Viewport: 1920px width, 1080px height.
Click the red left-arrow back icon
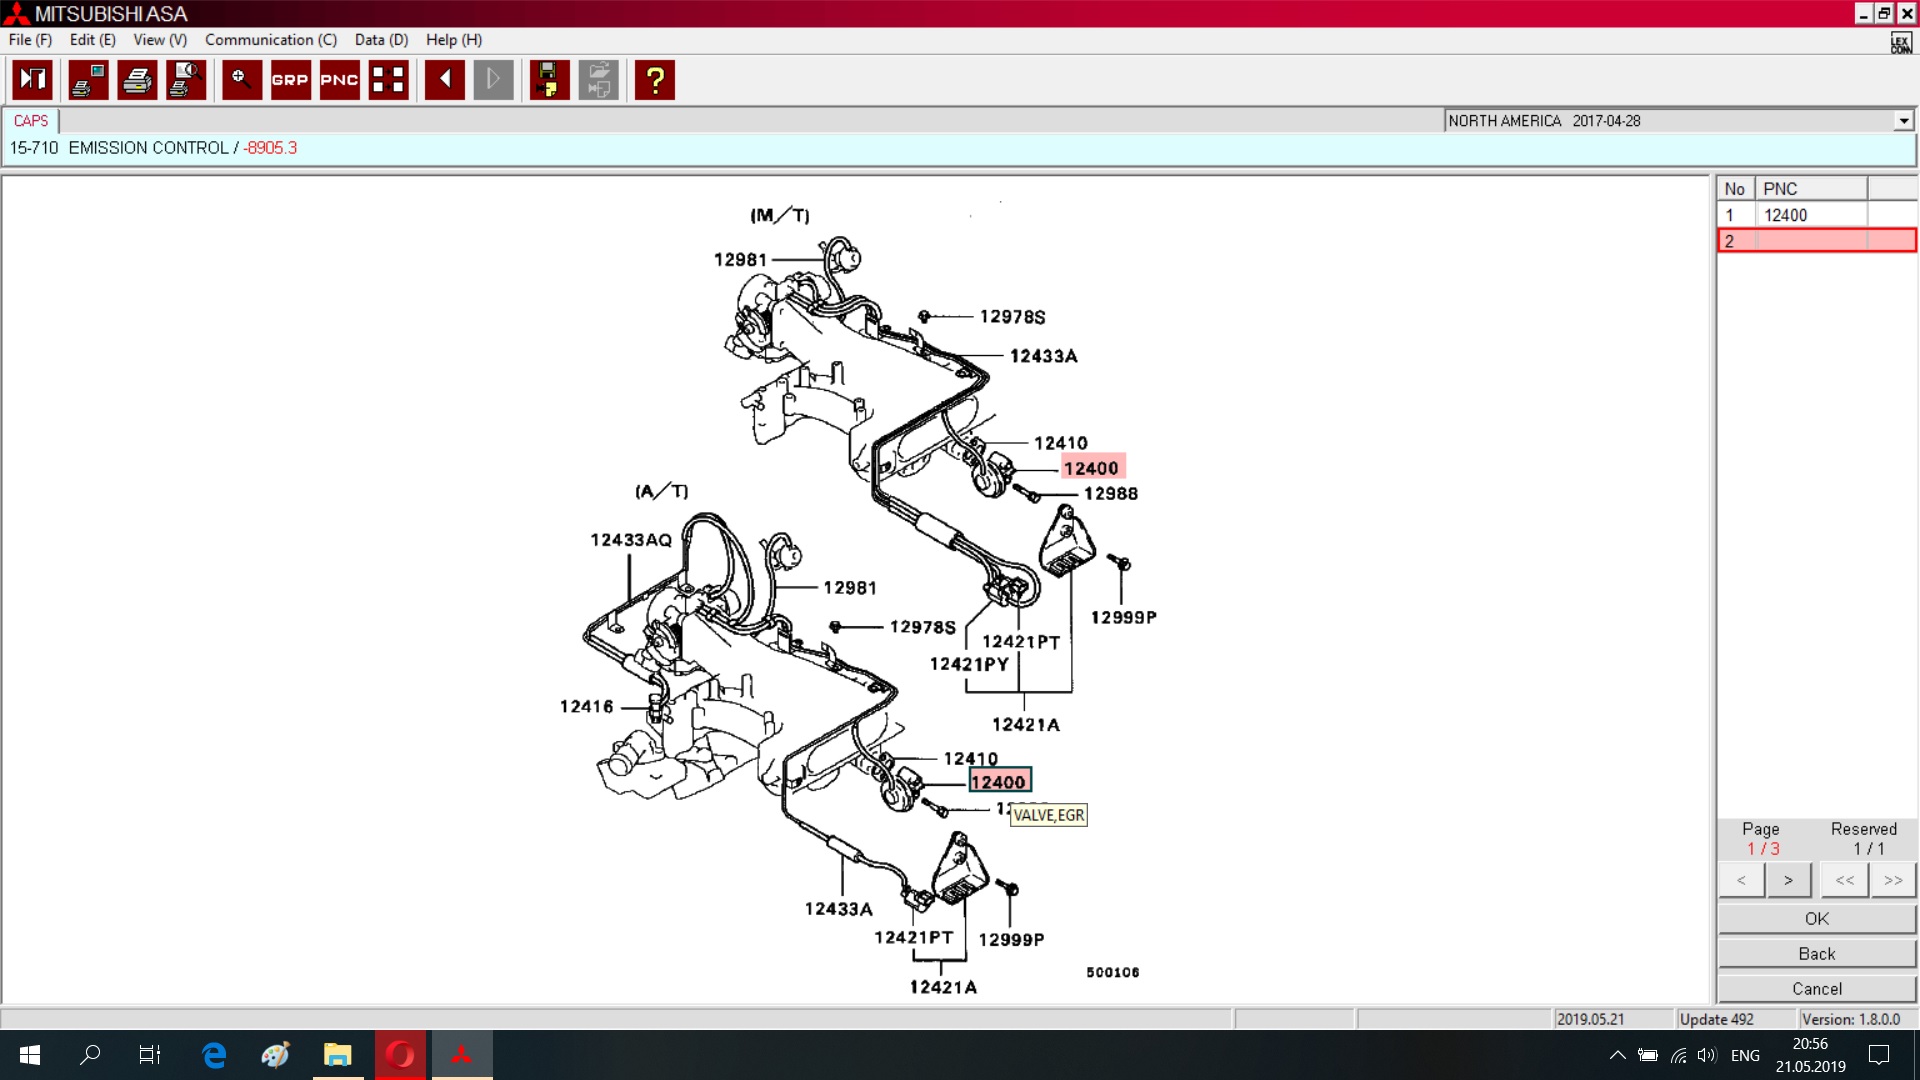click(x=444, y=80)
